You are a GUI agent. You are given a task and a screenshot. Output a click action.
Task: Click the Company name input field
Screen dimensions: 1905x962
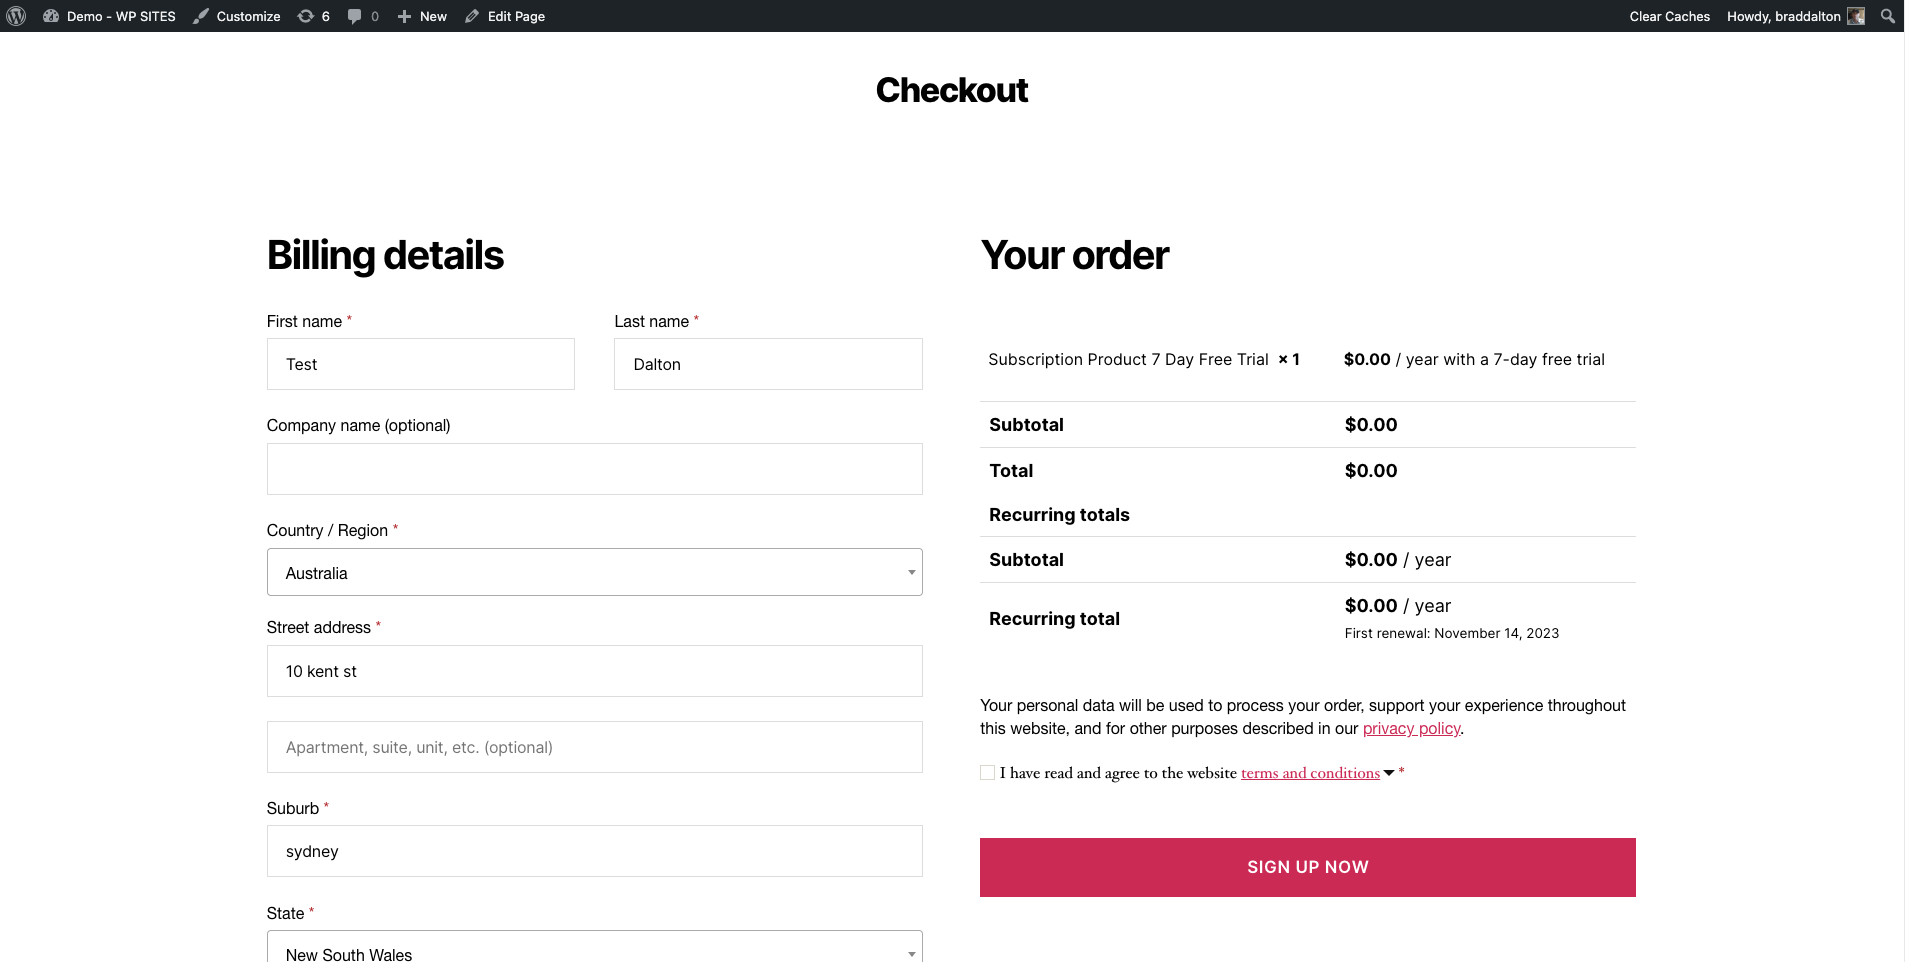(594, 469)
